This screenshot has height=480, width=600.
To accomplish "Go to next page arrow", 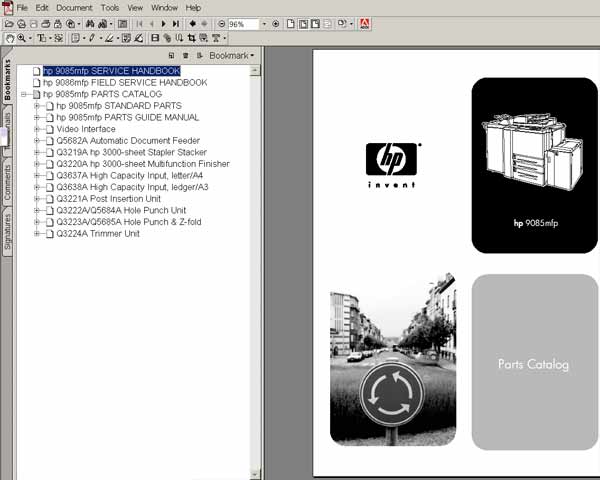I will point(164,24).
